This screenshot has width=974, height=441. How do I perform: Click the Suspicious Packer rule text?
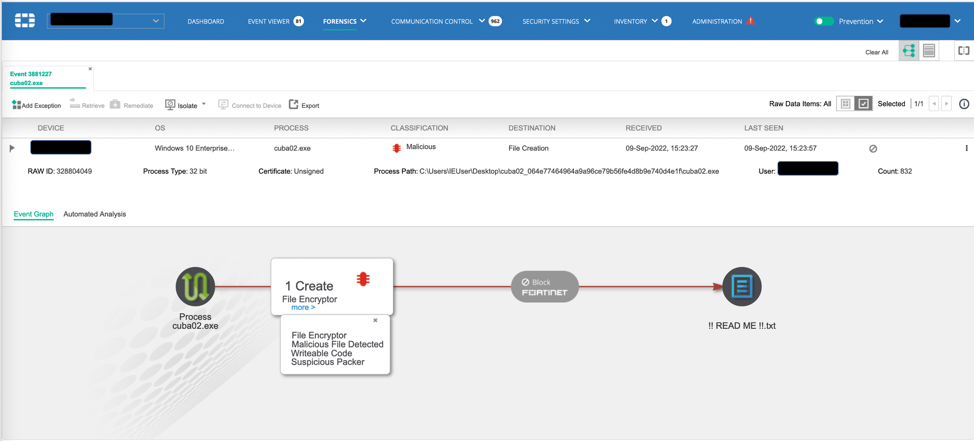(328, 362)
